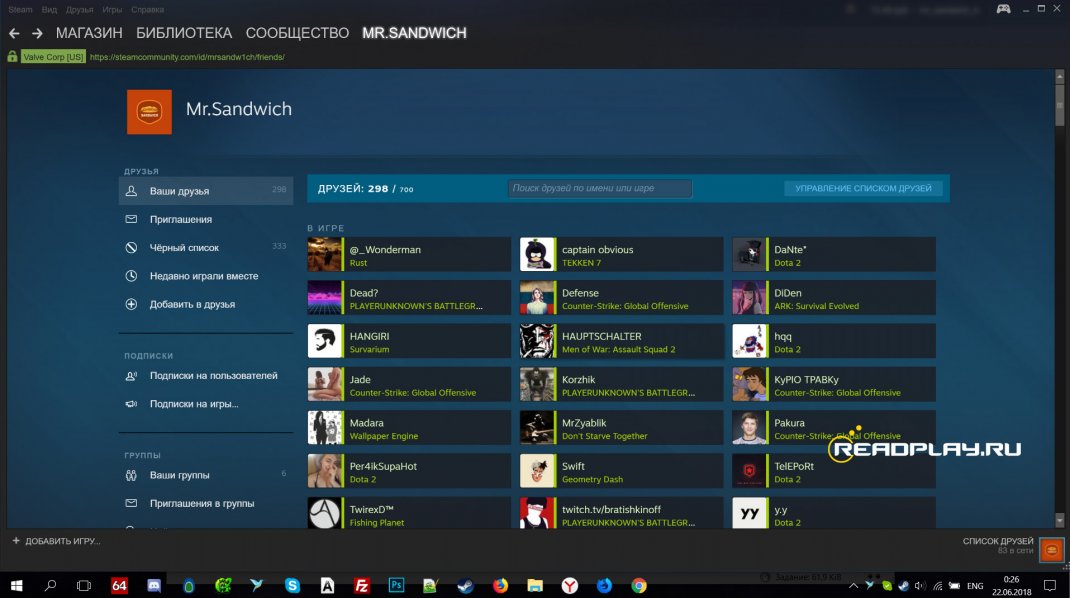Image resolution: width=1070 pixels, height=598 pixels.
Task: Open the friend named MrZyablik
Action: tap(622, 427)
